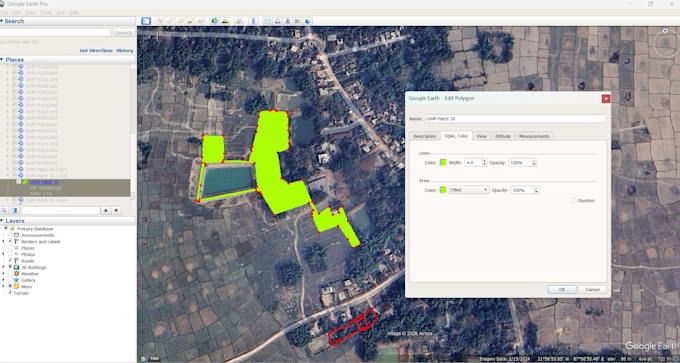The image size is (680, 363).
Task: Enable the Places layer checkbox
Action: point(10,248)
